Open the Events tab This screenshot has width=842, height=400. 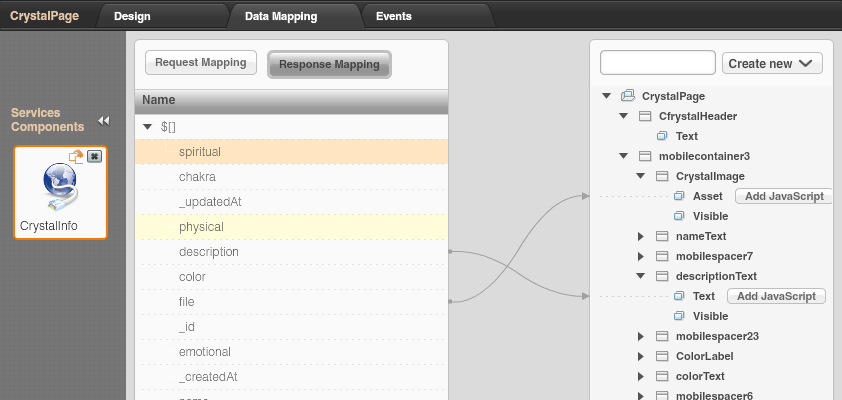coord(393,16)
